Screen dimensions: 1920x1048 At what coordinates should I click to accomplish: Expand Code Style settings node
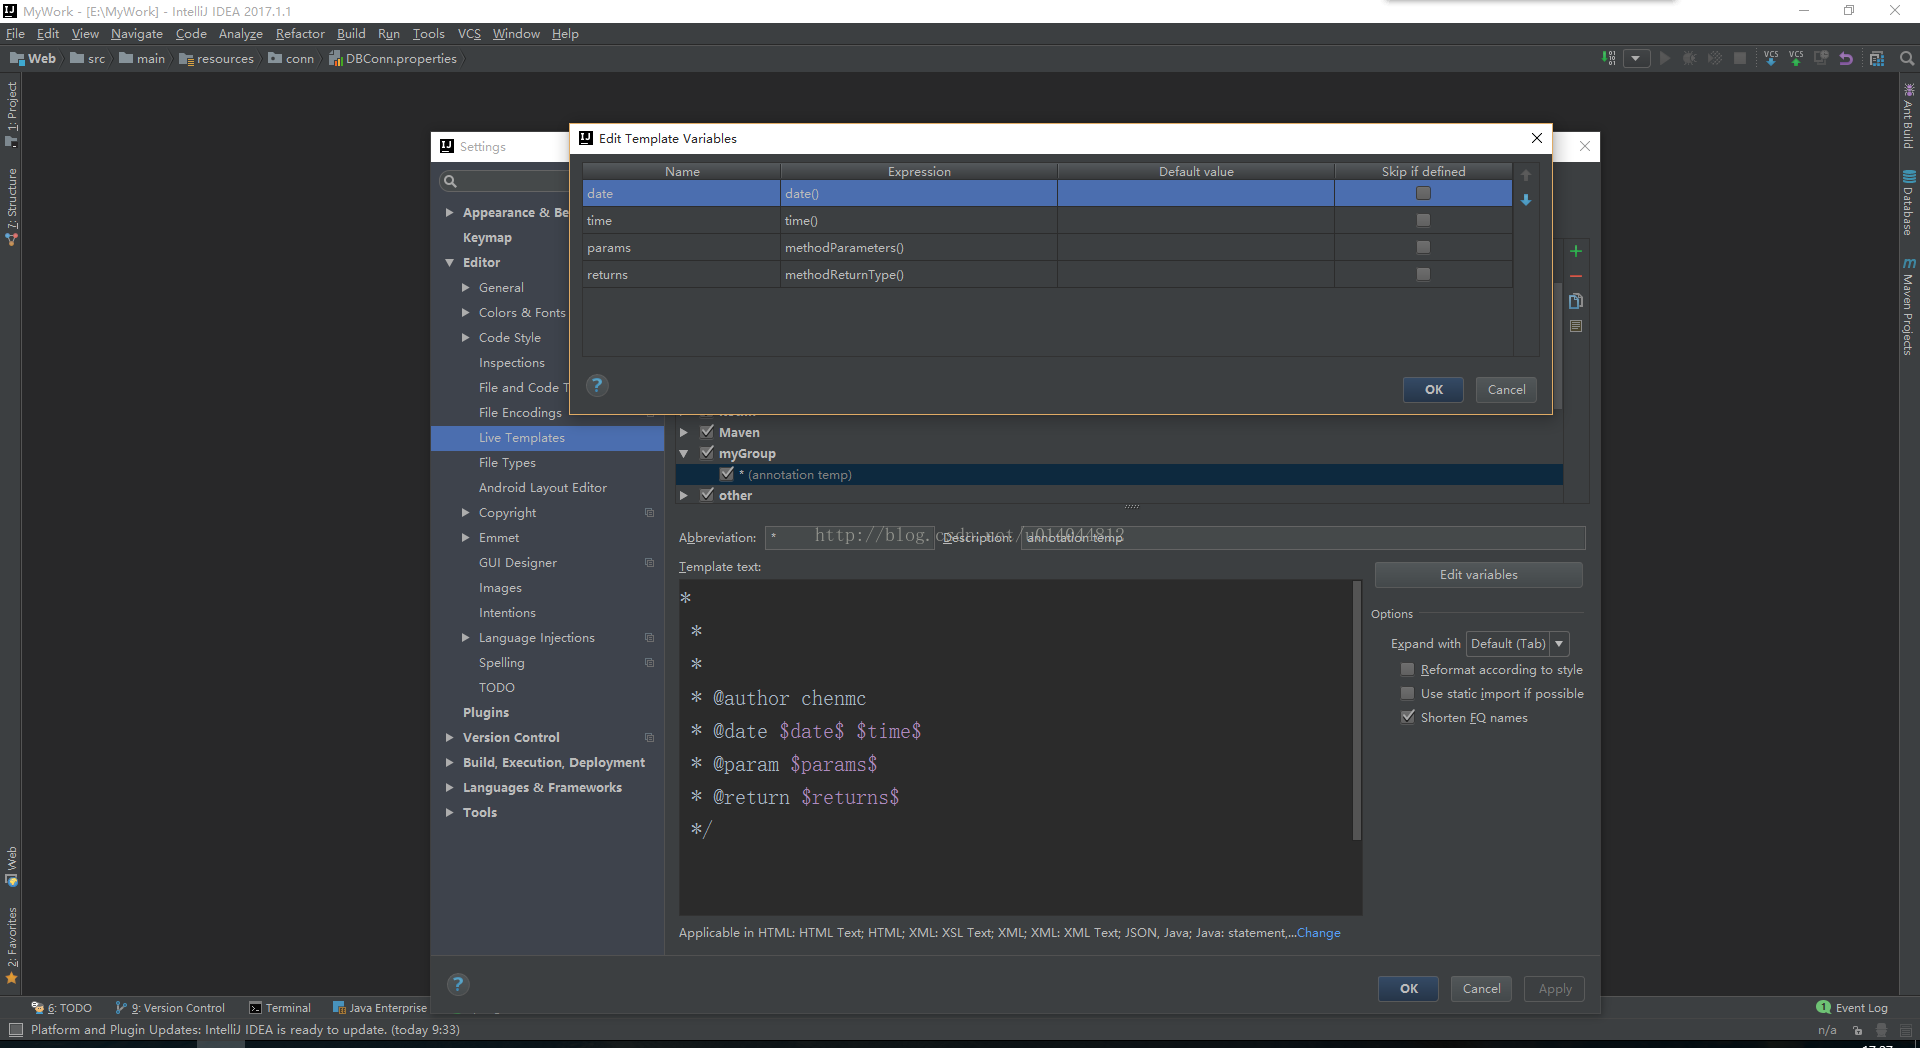click(466, 338)
